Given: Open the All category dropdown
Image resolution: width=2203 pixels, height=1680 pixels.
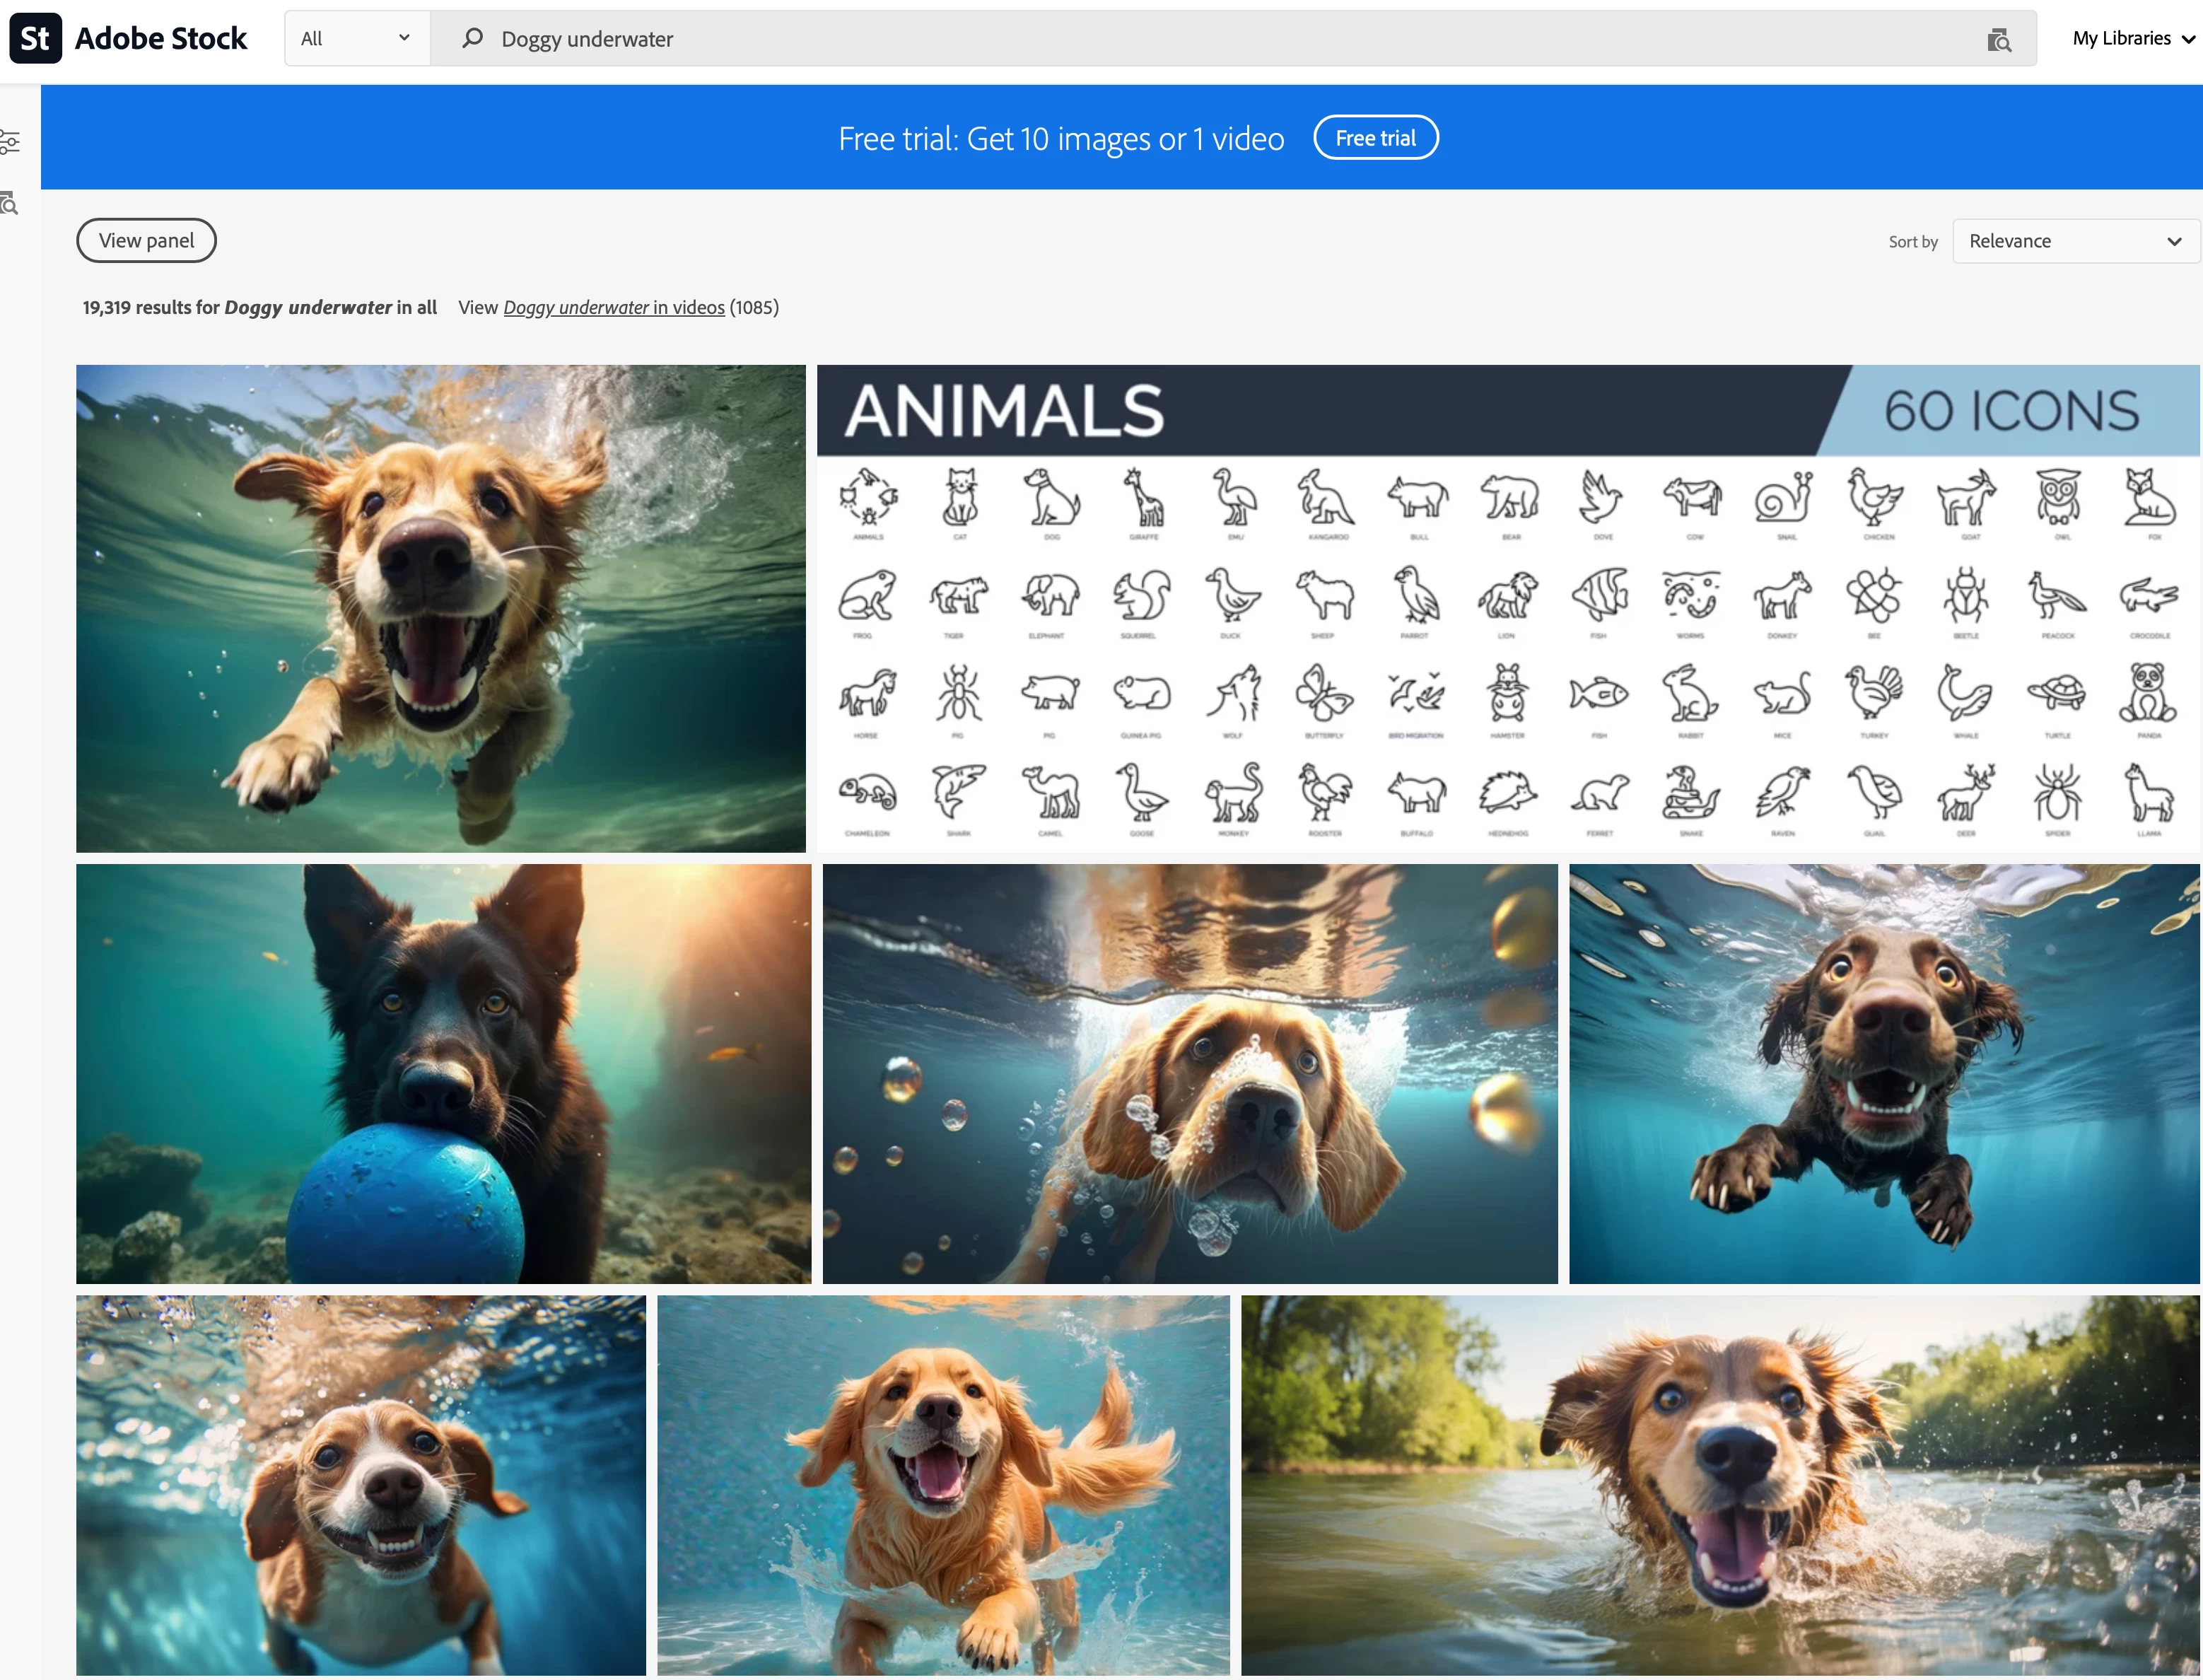Looking at the screenshot, I should click(x=356, y=38).
